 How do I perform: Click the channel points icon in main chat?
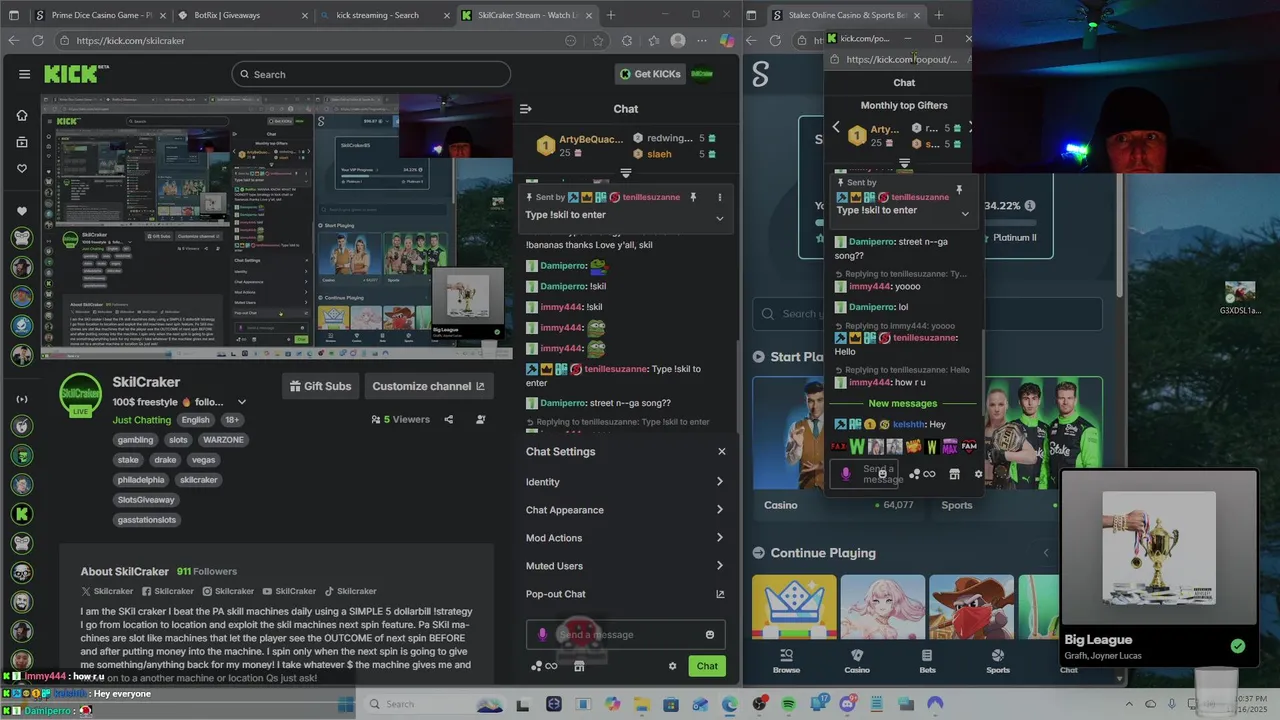point(544,666)
